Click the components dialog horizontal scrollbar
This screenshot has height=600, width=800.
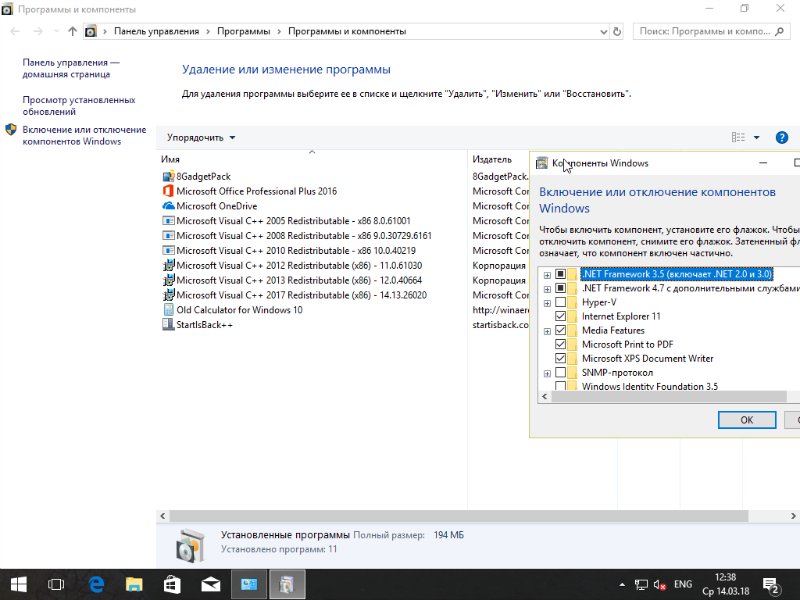(668, 396)
